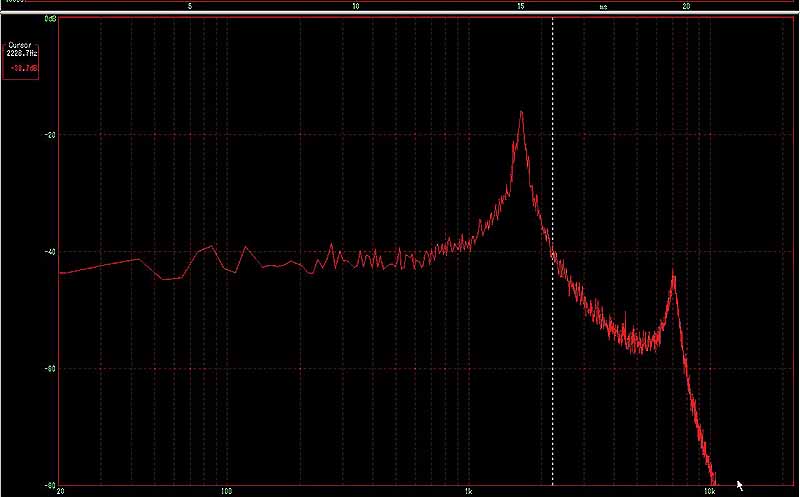Click the 15 mark on the top time ruler
This screenshot has height=497, width=800.
[x=521, y=6]
